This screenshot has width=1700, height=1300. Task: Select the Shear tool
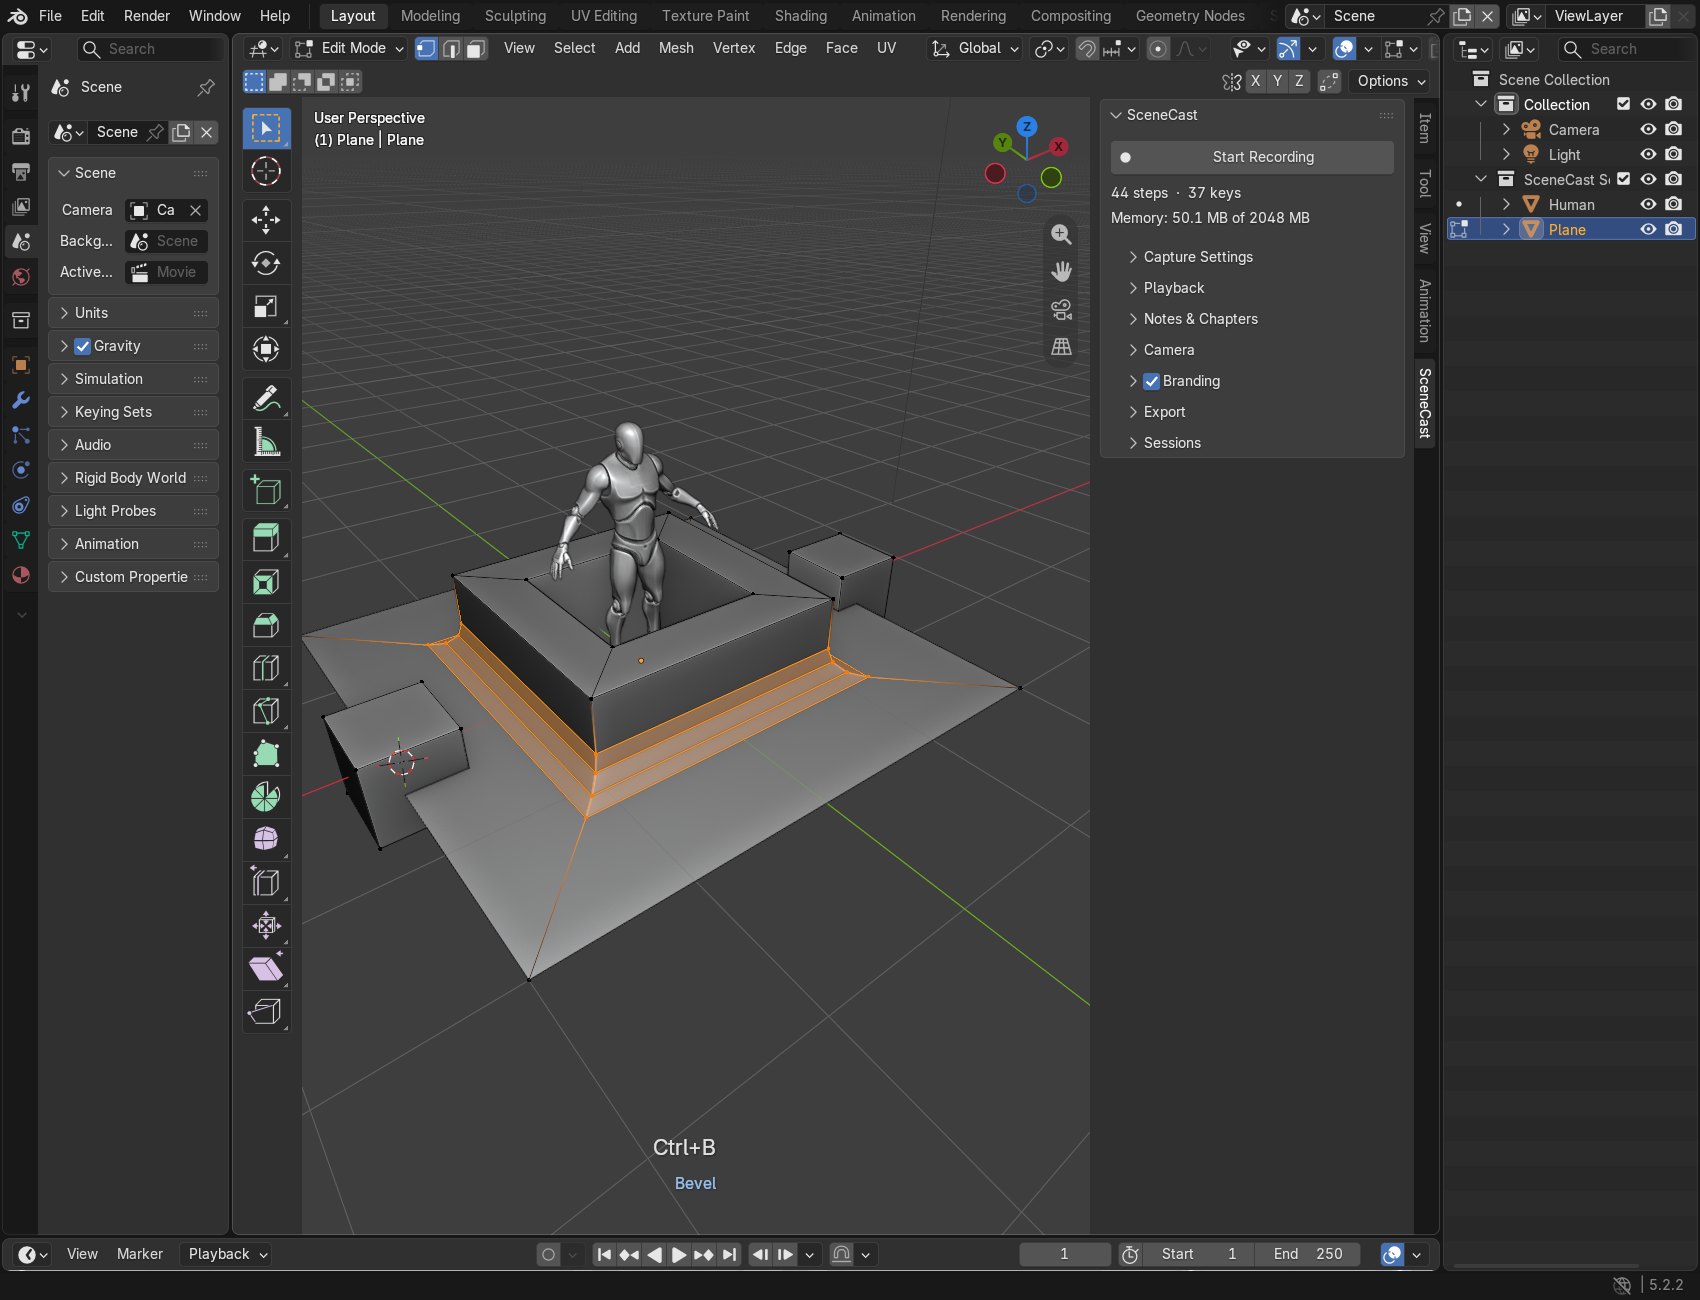point(266,968)
